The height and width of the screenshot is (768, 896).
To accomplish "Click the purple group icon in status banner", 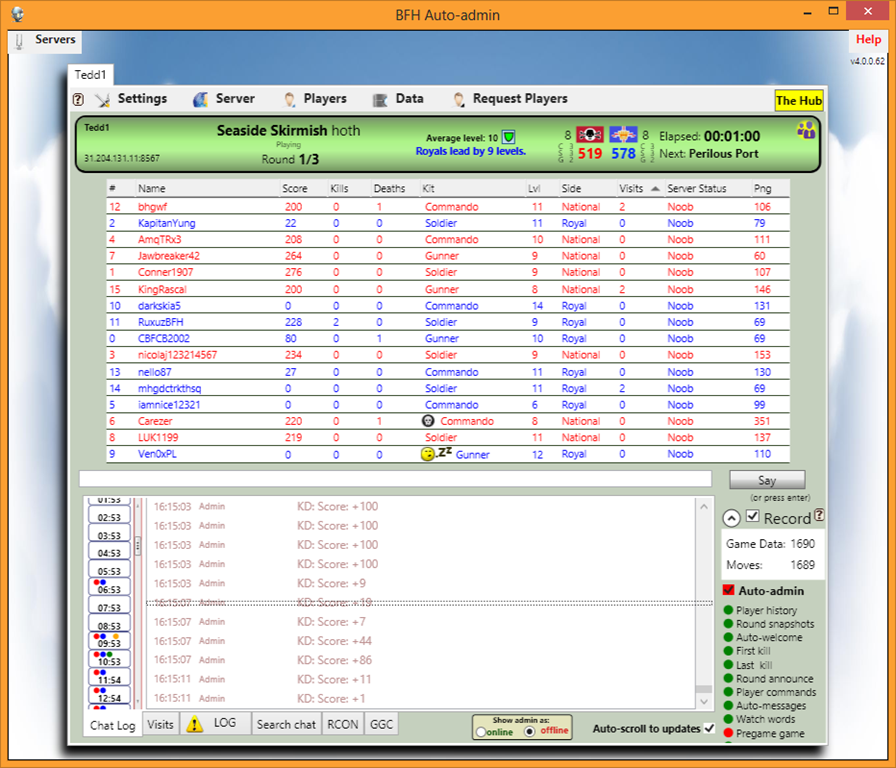I will (806, 130).
